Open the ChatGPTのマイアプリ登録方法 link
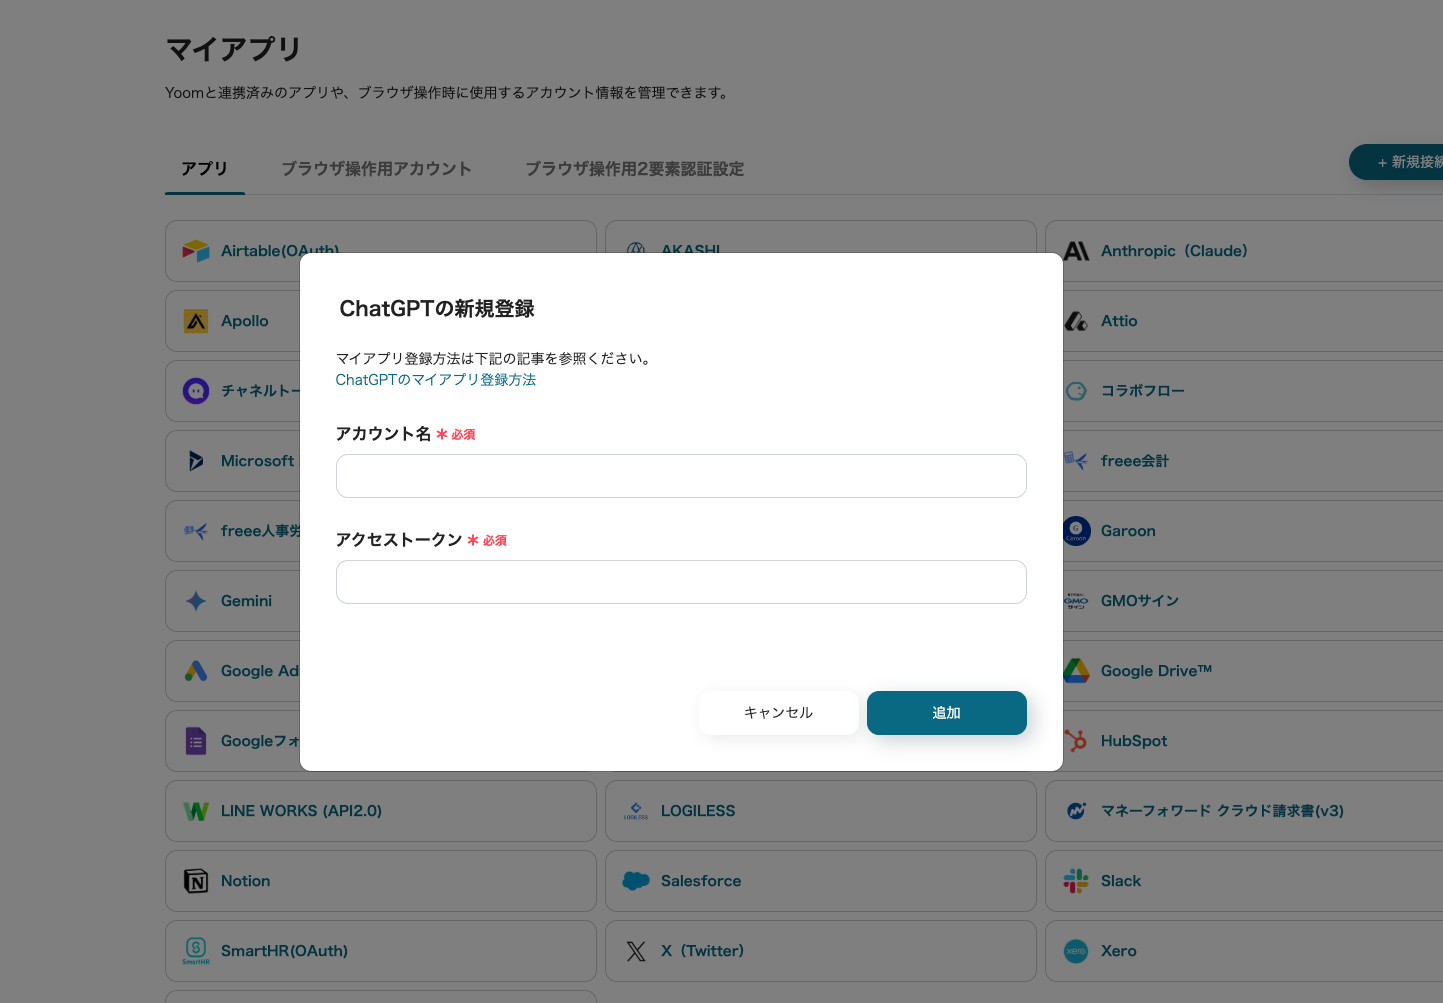 (436, 380)
